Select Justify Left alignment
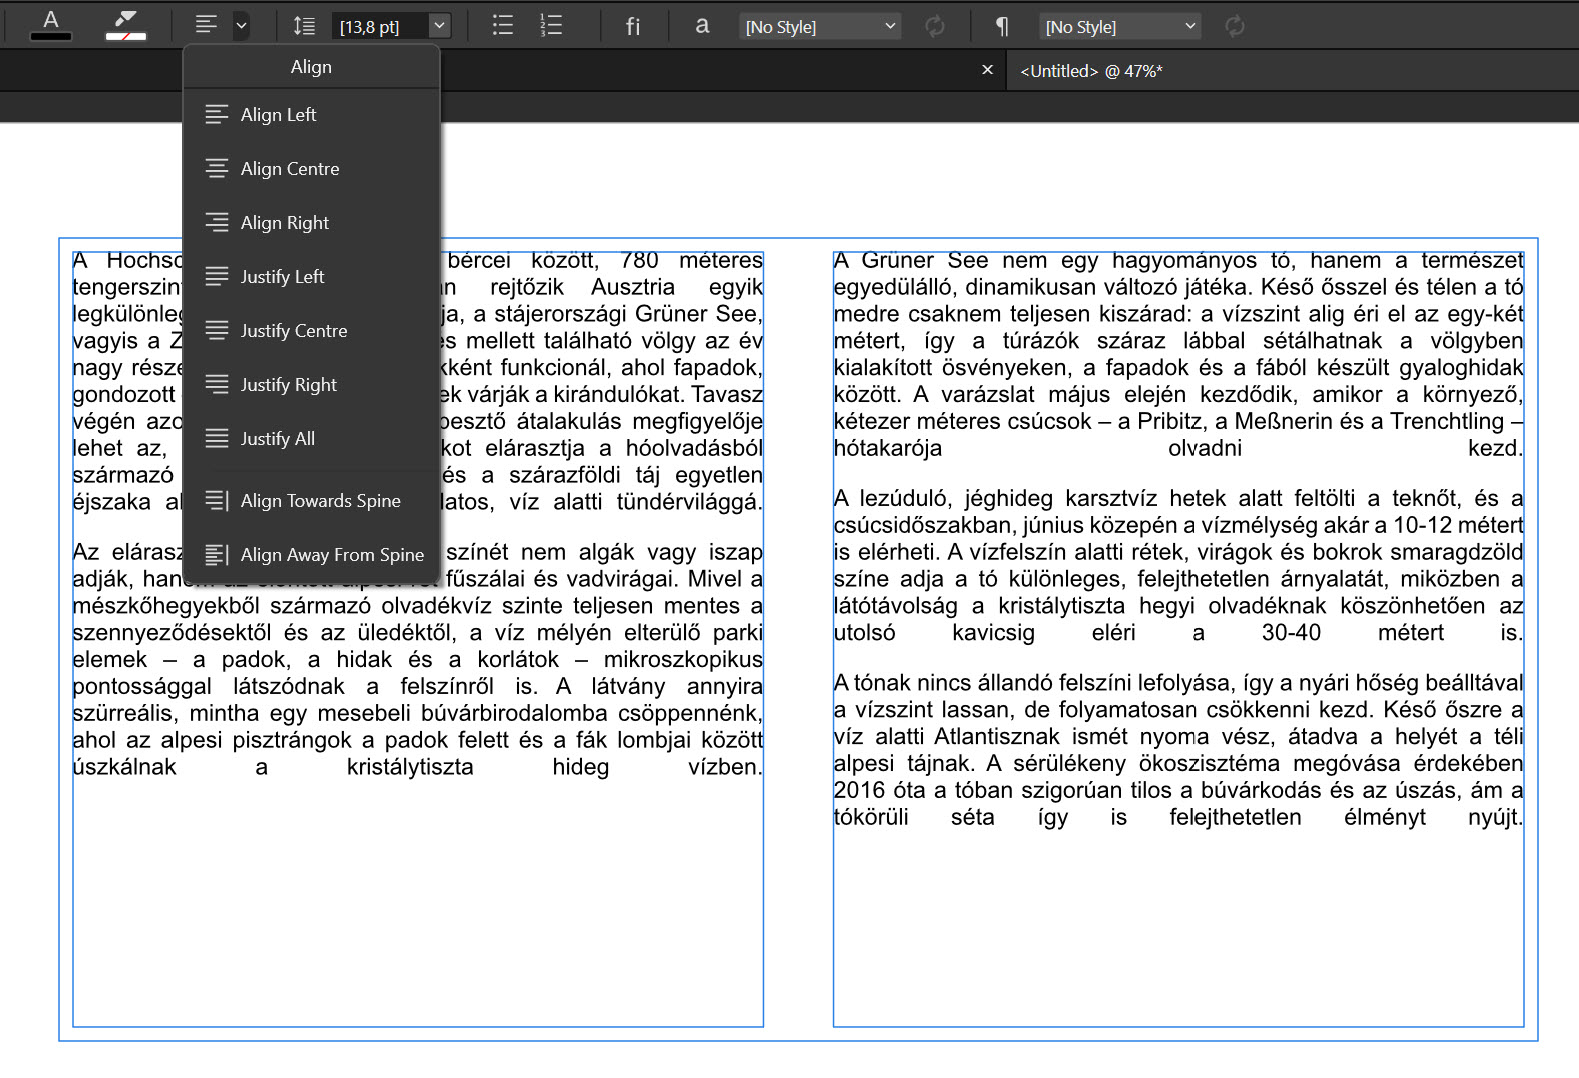This screenshot has width=1579, height=1078. 311,277
